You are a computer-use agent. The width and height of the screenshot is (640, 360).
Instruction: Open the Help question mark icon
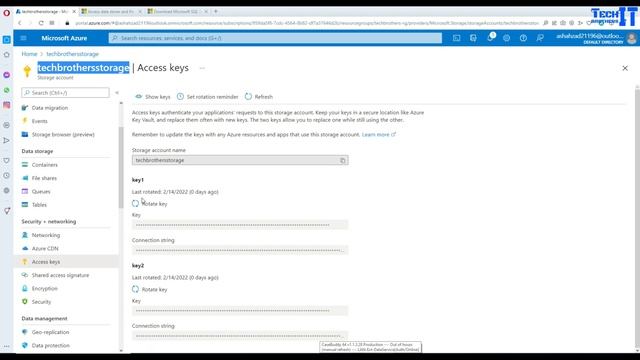tap(523, 38)
